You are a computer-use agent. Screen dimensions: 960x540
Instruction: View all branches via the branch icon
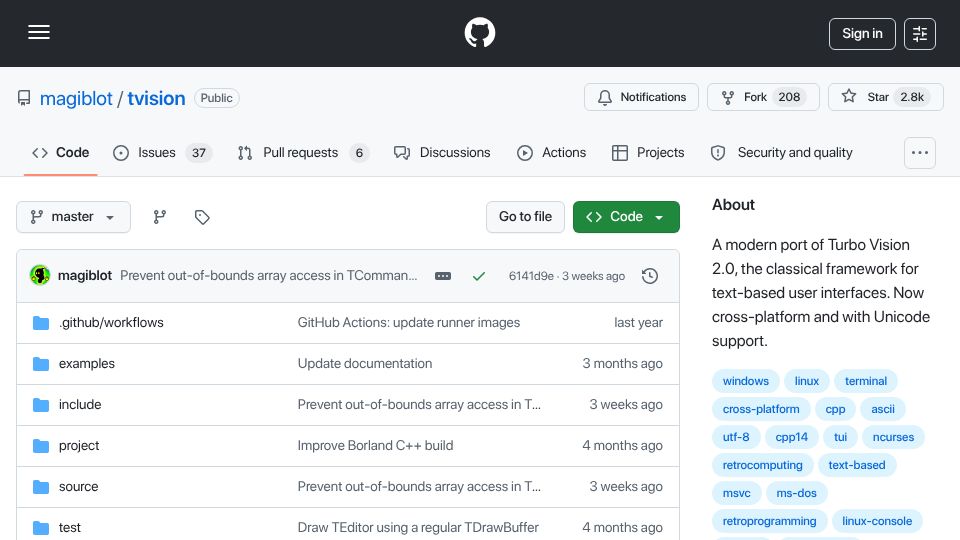coord(160,217)
